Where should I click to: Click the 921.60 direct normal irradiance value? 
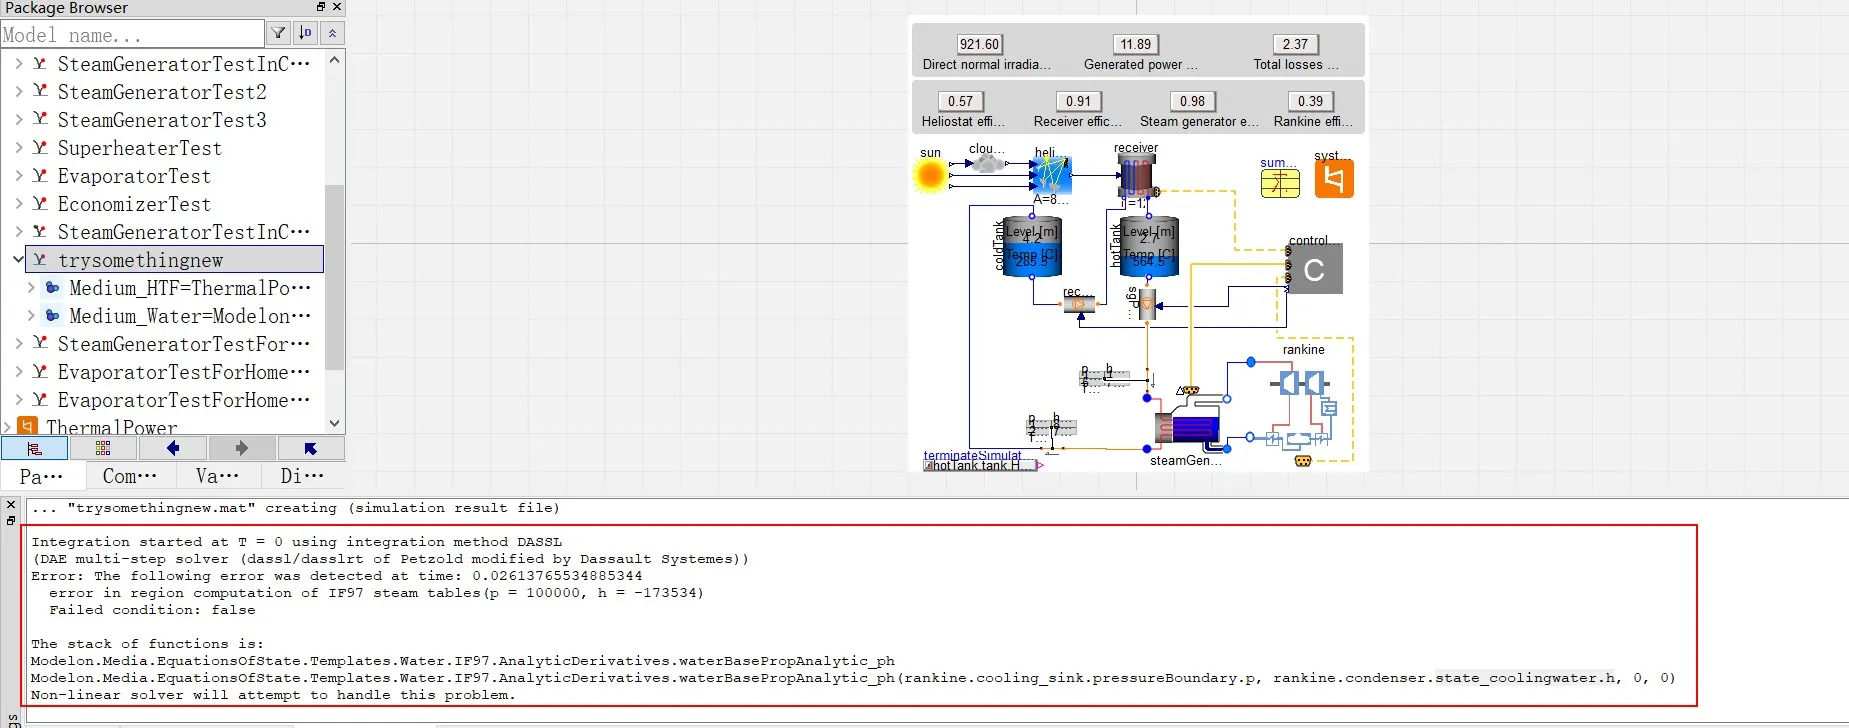[x=979, y=44]
